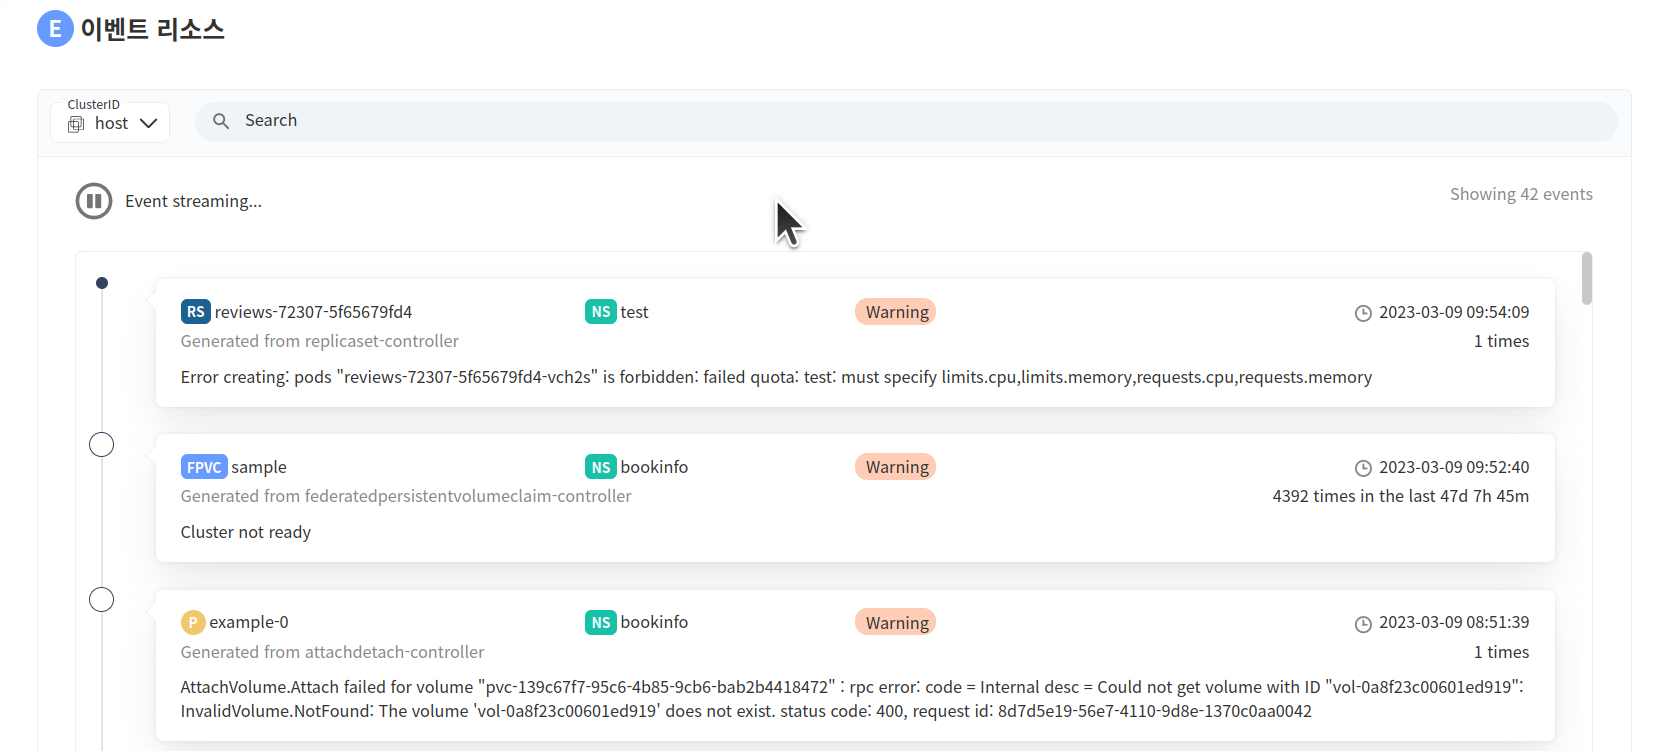Screen dimensions: 1669x751
Task: Select timeline circle for example-0 event
Action: [x=102, y=600]
